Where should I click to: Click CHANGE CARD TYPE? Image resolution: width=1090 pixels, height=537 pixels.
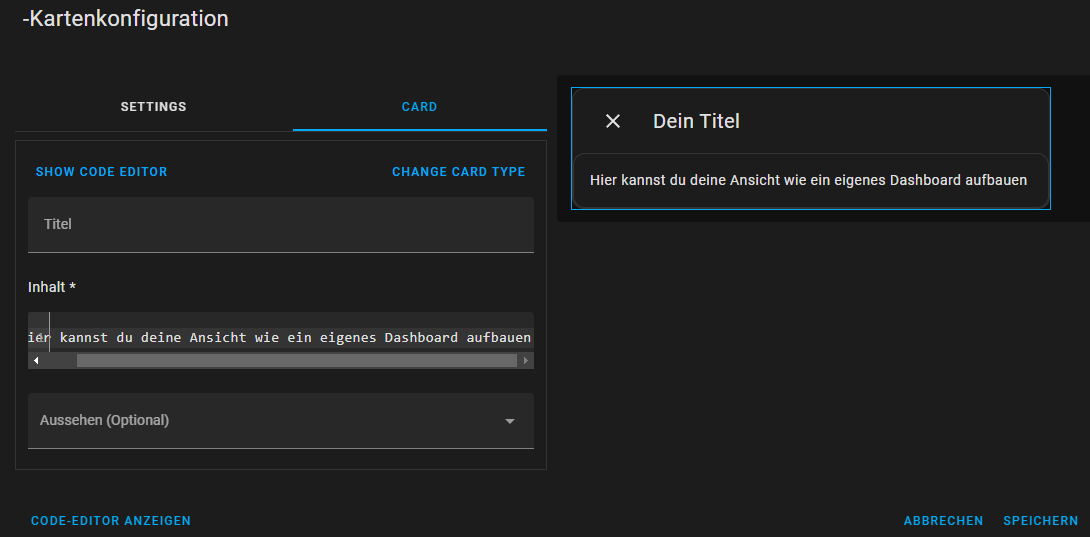tap(459, 172)
